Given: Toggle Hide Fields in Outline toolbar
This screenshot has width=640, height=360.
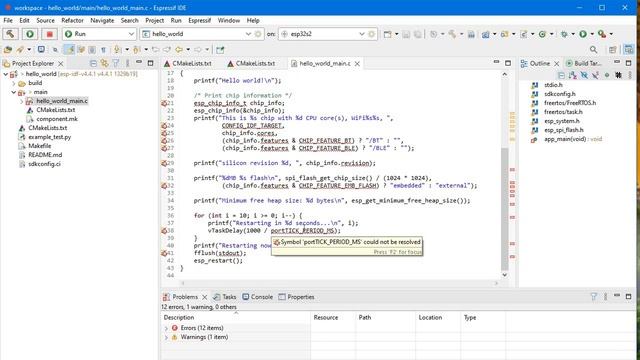Looking at the screenshot, I should 584,75.
